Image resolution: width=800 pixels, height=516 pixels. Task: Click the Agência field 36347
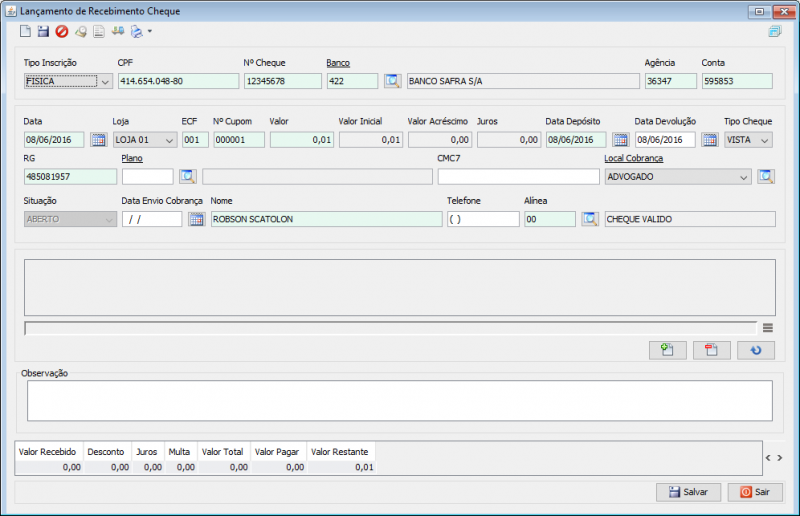670,81
